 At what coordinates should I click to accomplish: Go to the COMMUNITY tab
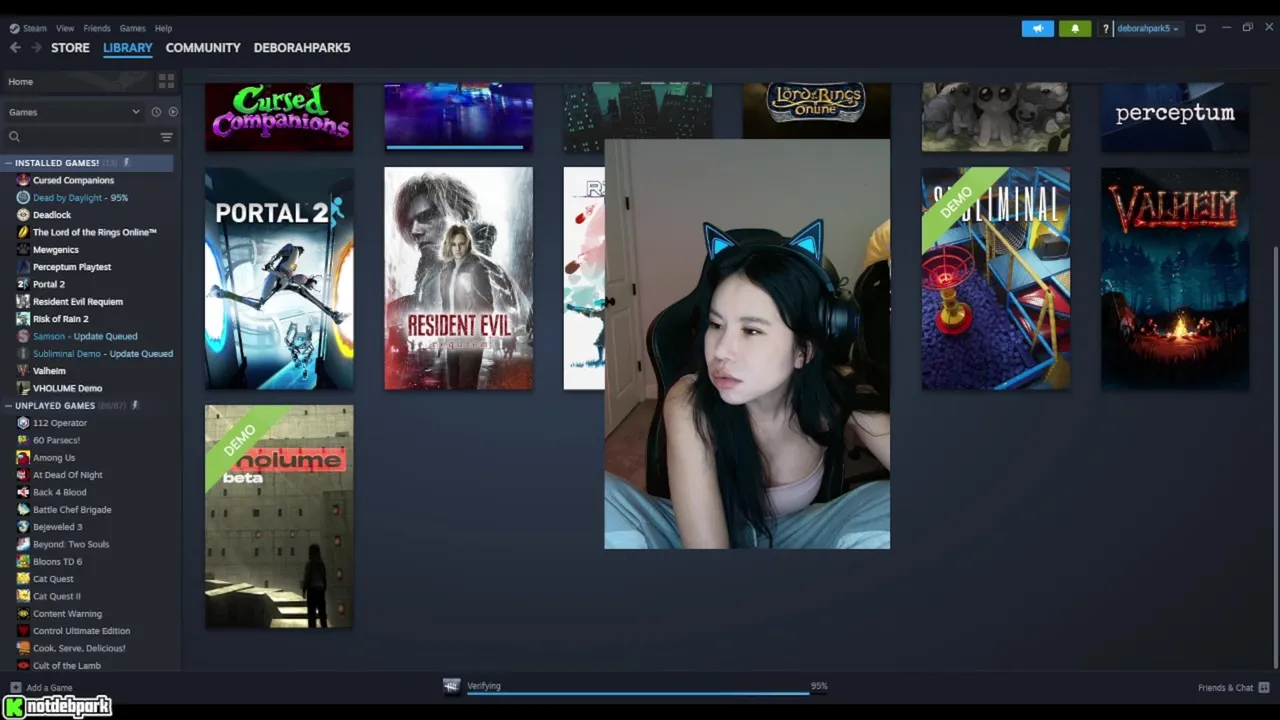[x=203, y=47]
